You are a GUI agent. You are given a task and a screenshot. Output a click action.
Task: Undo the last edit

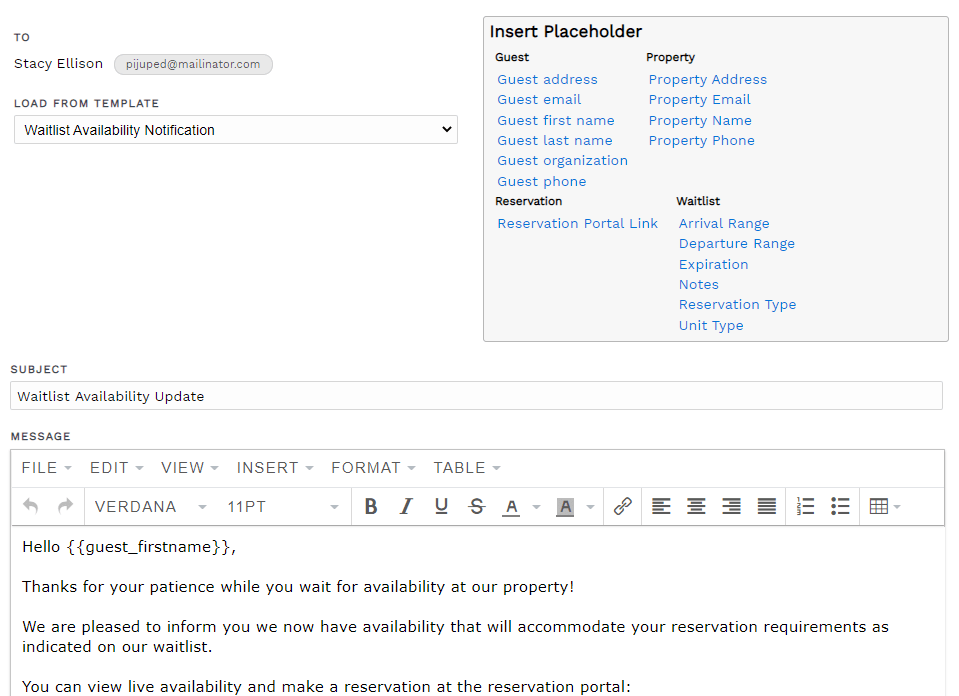tap(30, 506)
